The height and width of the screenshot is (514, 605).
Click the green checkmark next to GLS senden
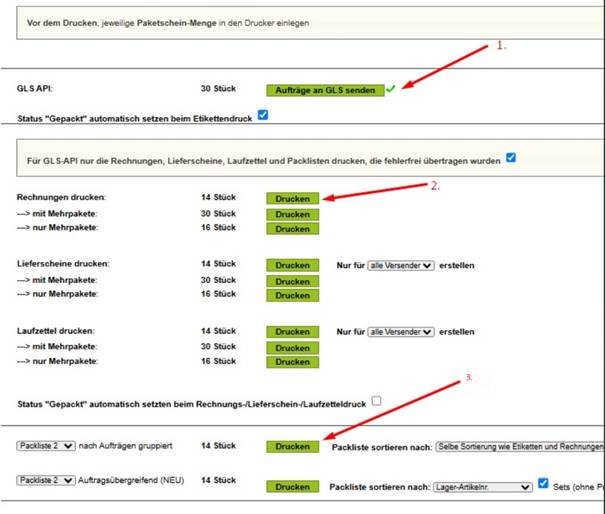[x=391, y=89]
